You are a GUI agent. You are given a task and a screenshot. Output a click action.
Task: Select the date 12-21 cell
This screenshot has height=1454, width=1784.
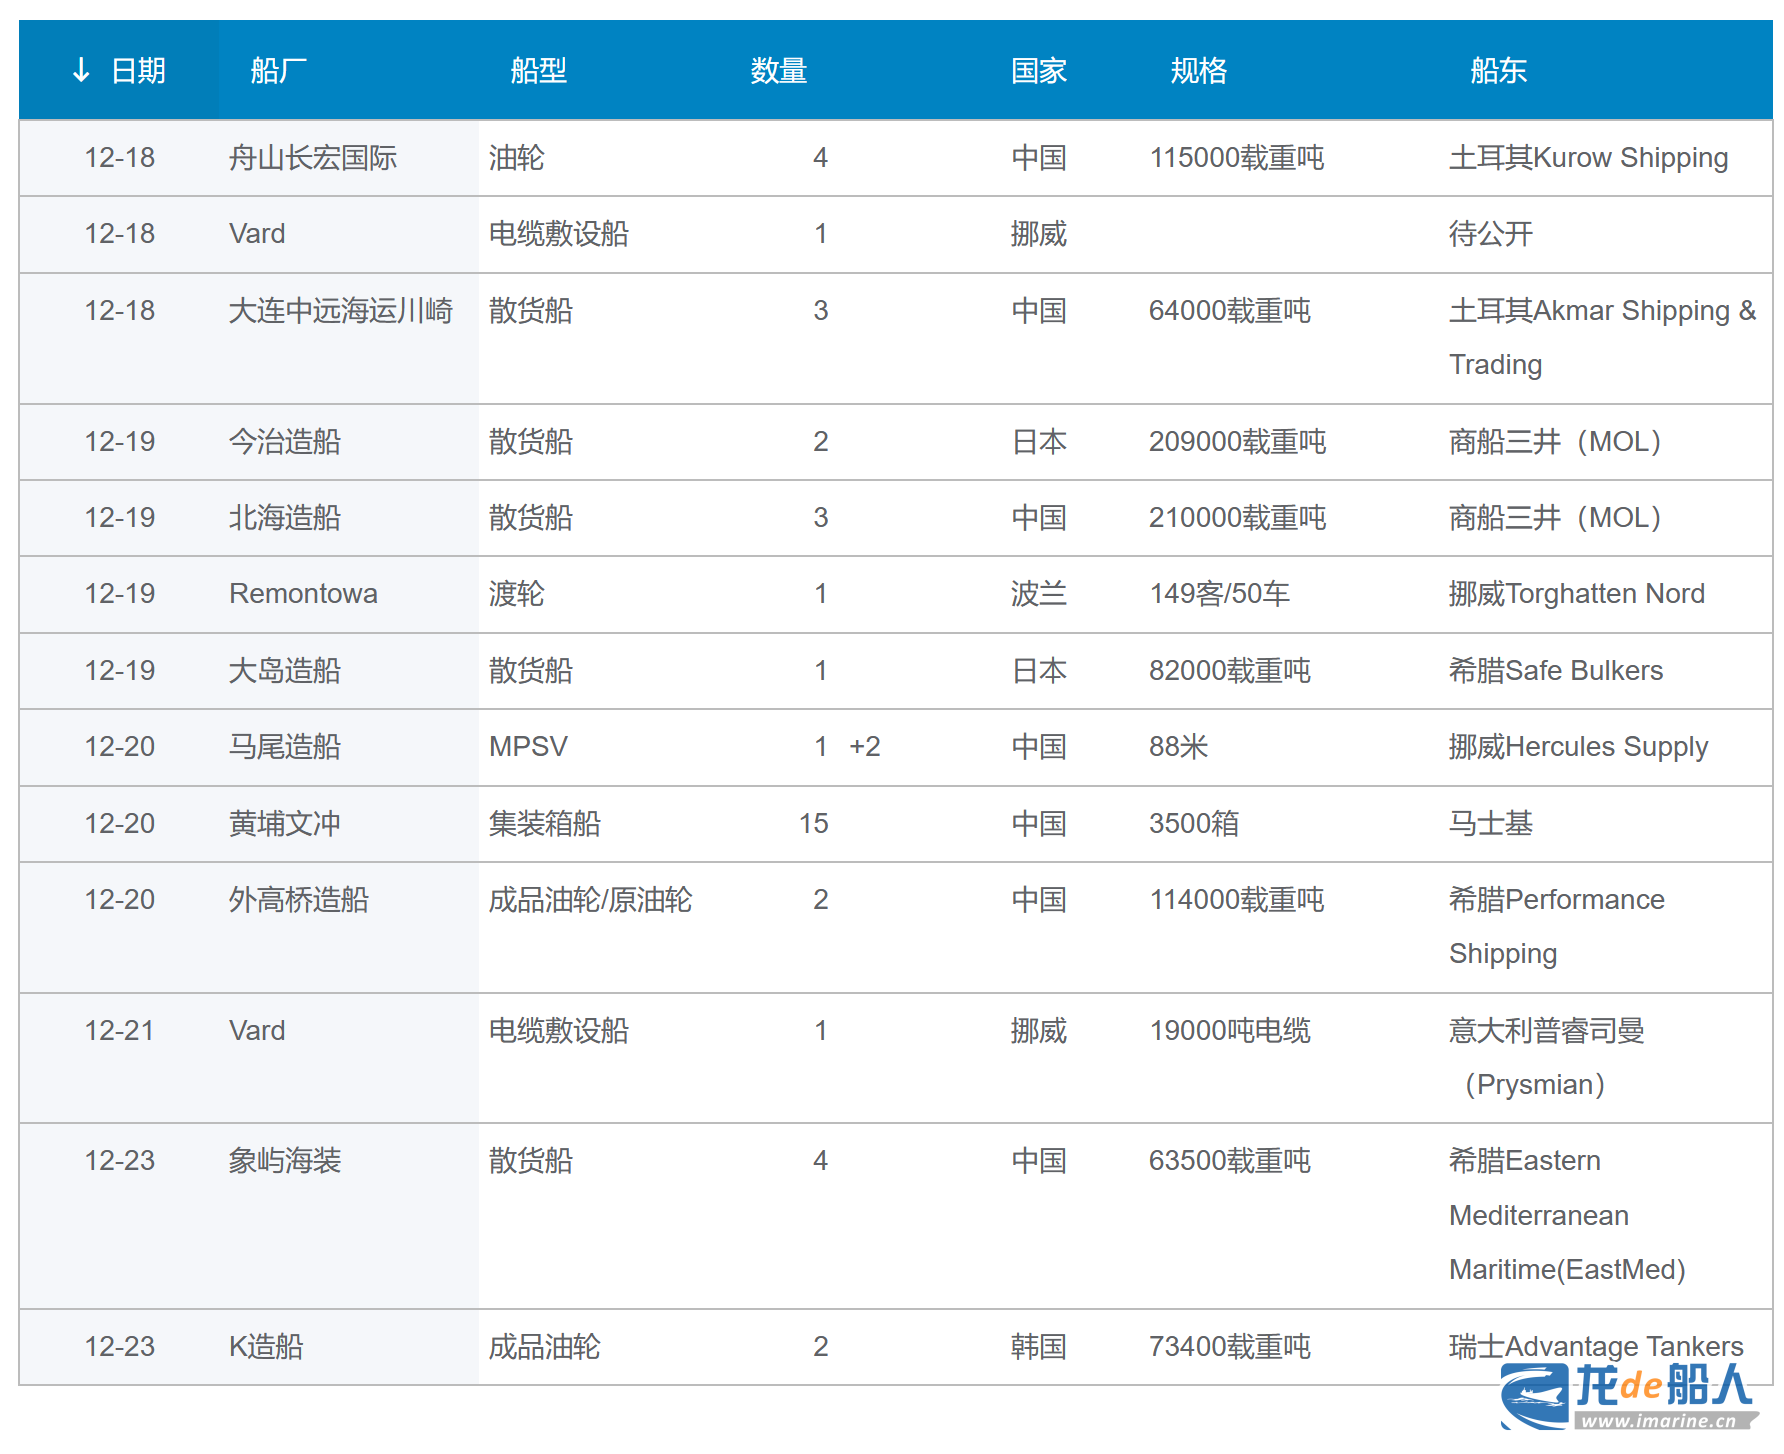click(120, 1031)
